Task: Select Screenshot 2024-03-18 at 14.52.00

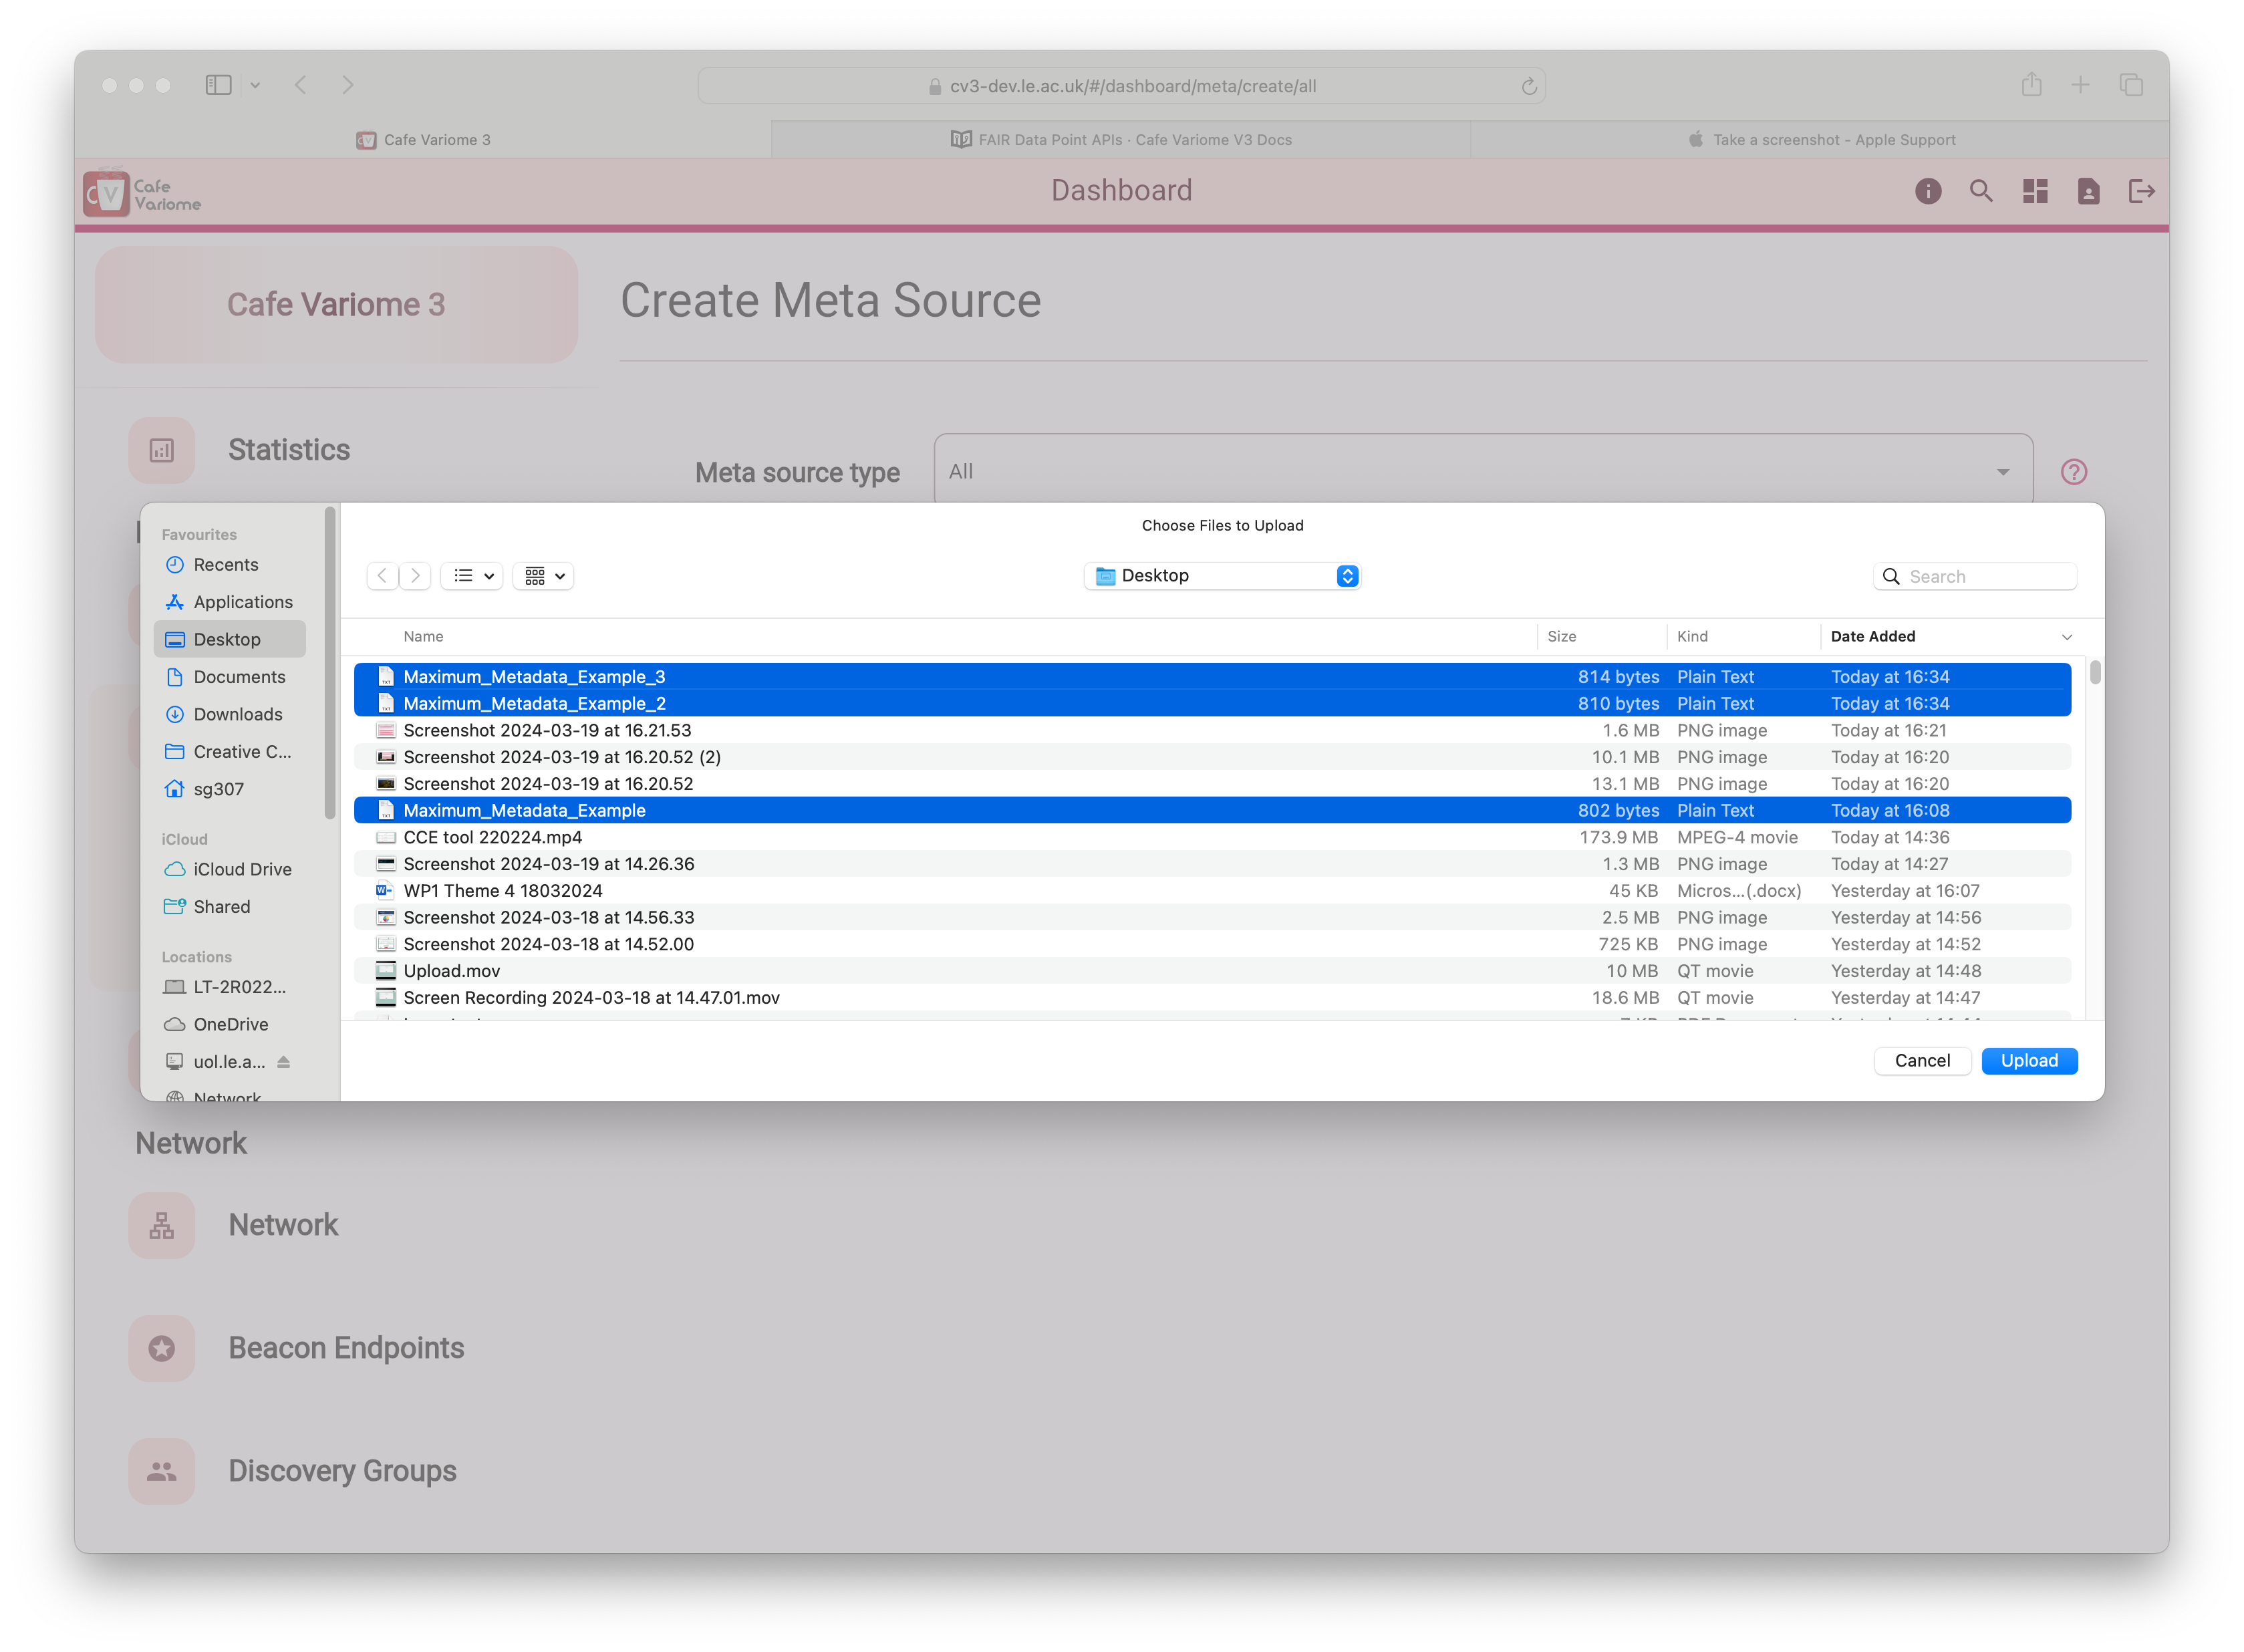Action: coord(1212,944)
